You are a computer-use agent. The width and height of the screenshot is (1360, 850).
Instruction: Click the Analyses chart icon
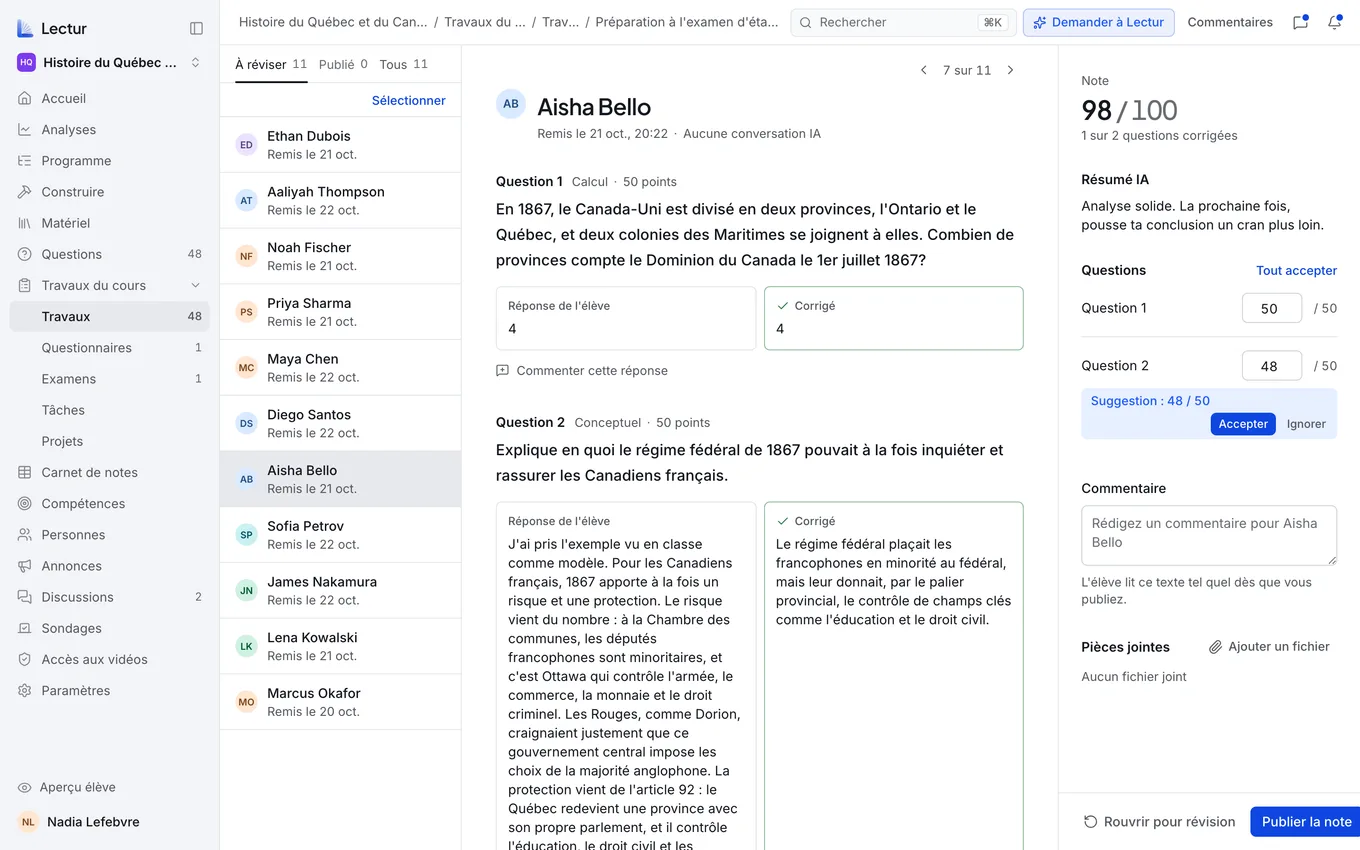click(25, 129)
